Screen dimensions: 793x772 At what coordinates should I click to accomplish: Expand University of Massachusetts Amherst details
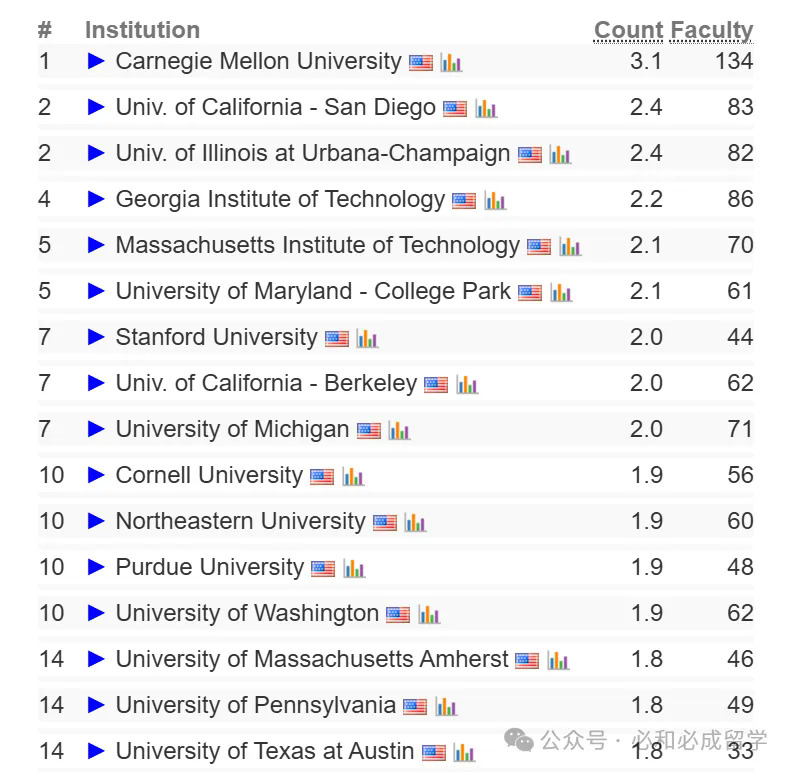96,659
